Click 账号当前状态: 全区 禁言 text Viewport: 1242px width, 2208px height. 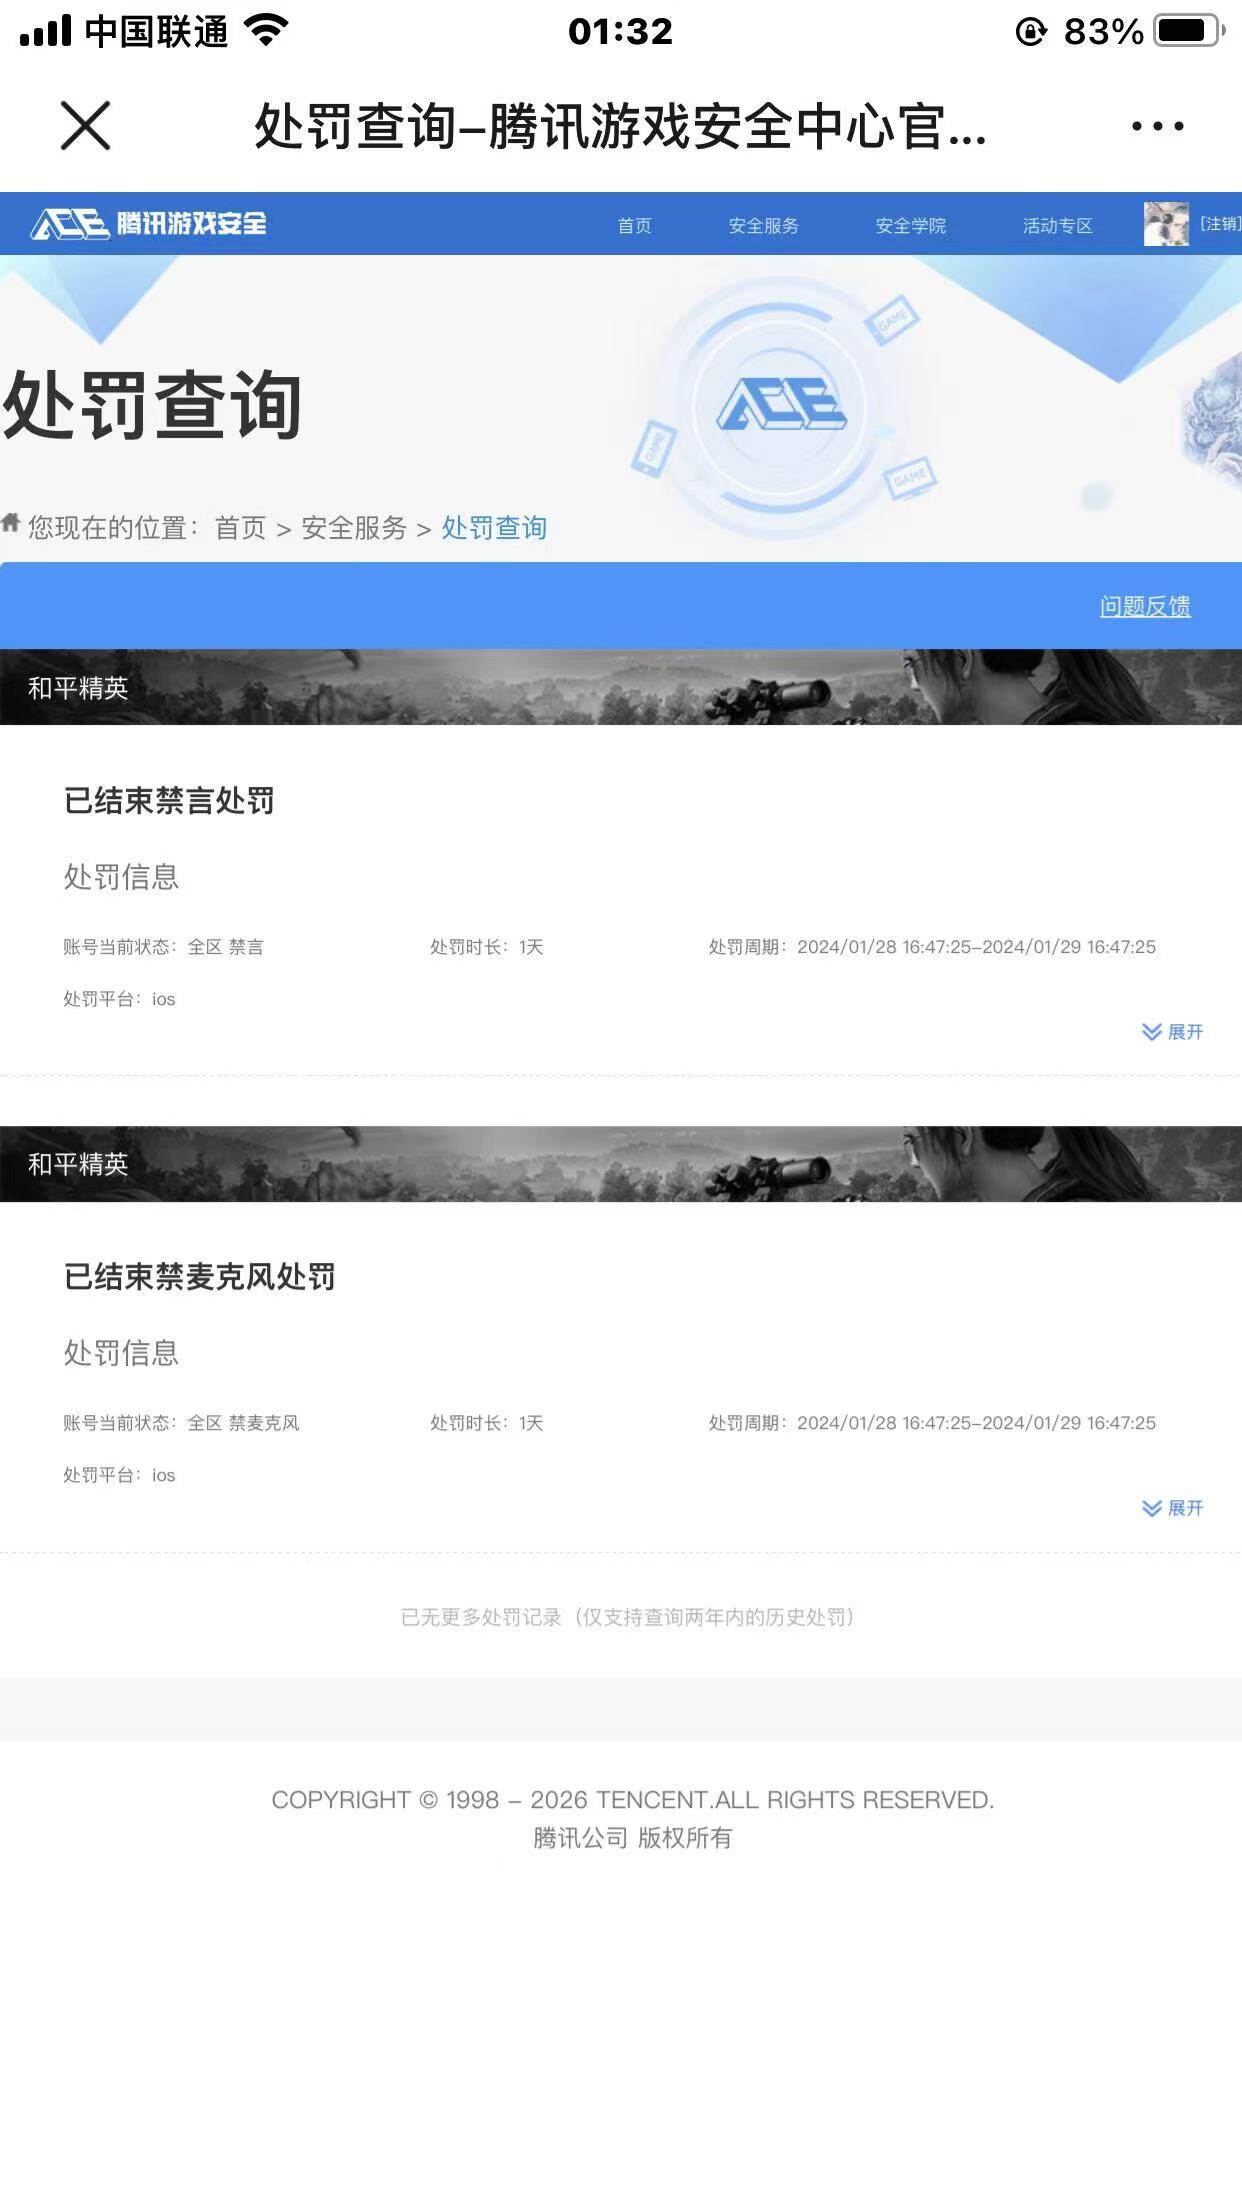pos(163,946)
